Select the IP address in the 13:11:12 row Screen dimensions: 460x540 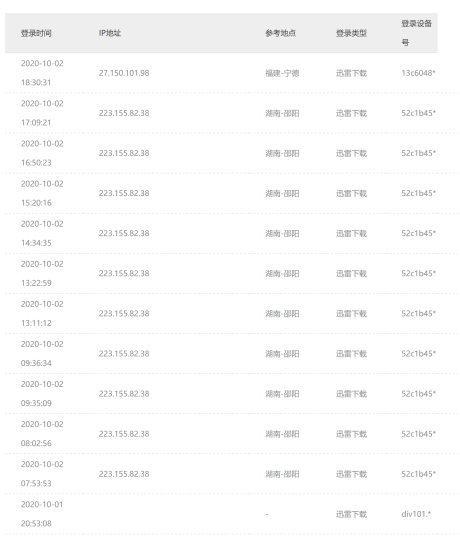pyautogui.click(x=124, y=313)
